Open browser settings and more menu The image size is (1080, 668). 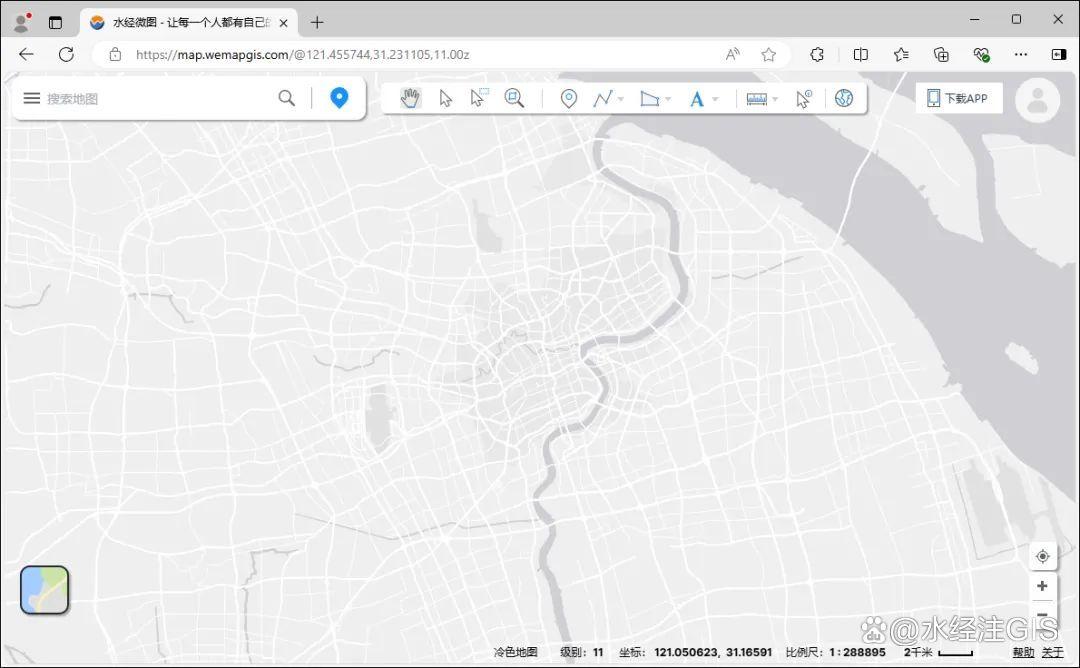click(1021, 54)
